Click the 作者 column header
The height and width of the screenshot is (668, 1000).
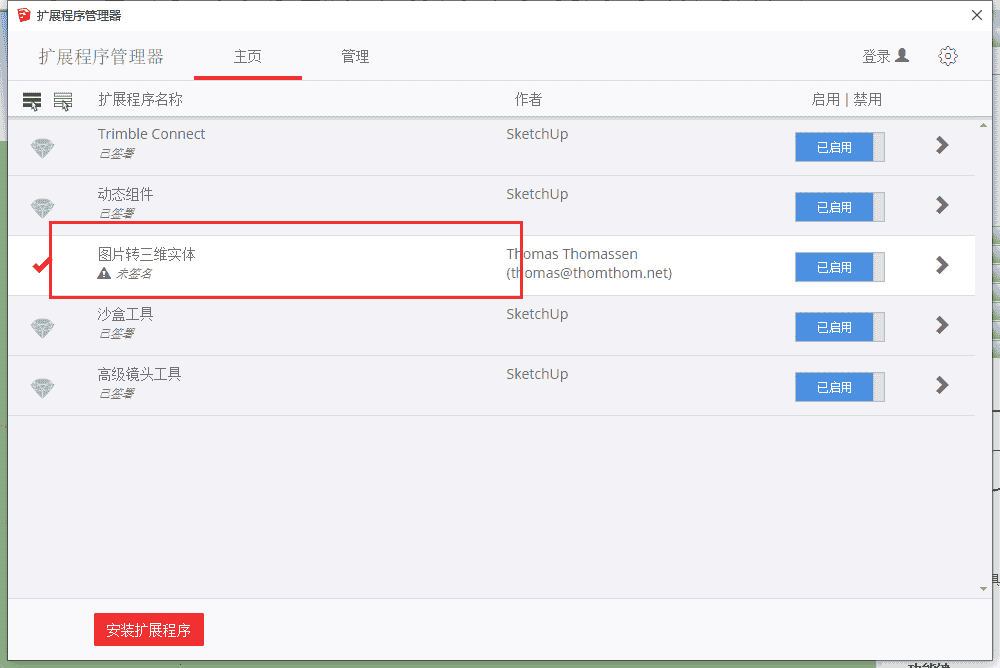tap(528, 100)
